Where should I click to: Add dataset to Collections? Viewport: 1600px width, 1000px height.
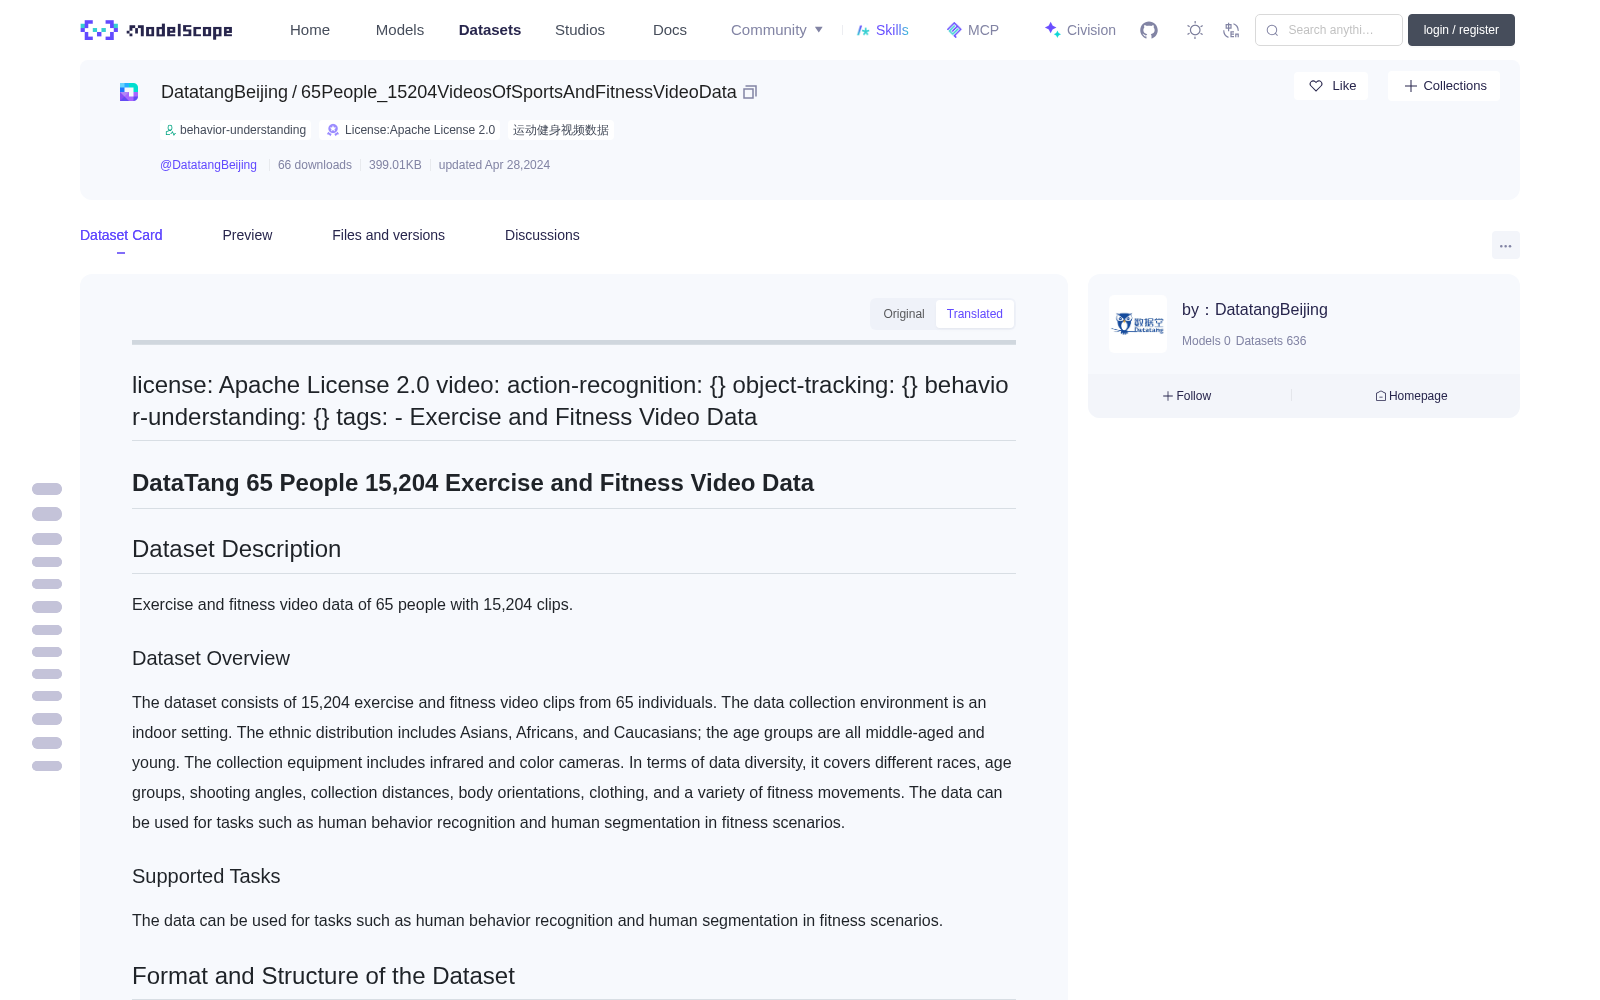pos(1444,86)
